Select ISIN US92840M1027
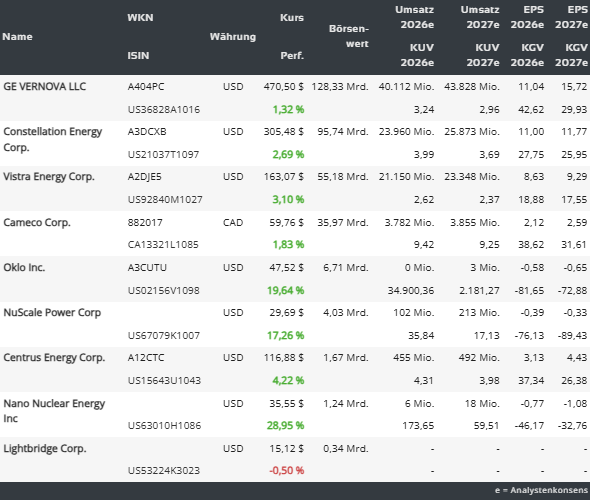Viewport: 590px width, 500px height. [165, 199]
